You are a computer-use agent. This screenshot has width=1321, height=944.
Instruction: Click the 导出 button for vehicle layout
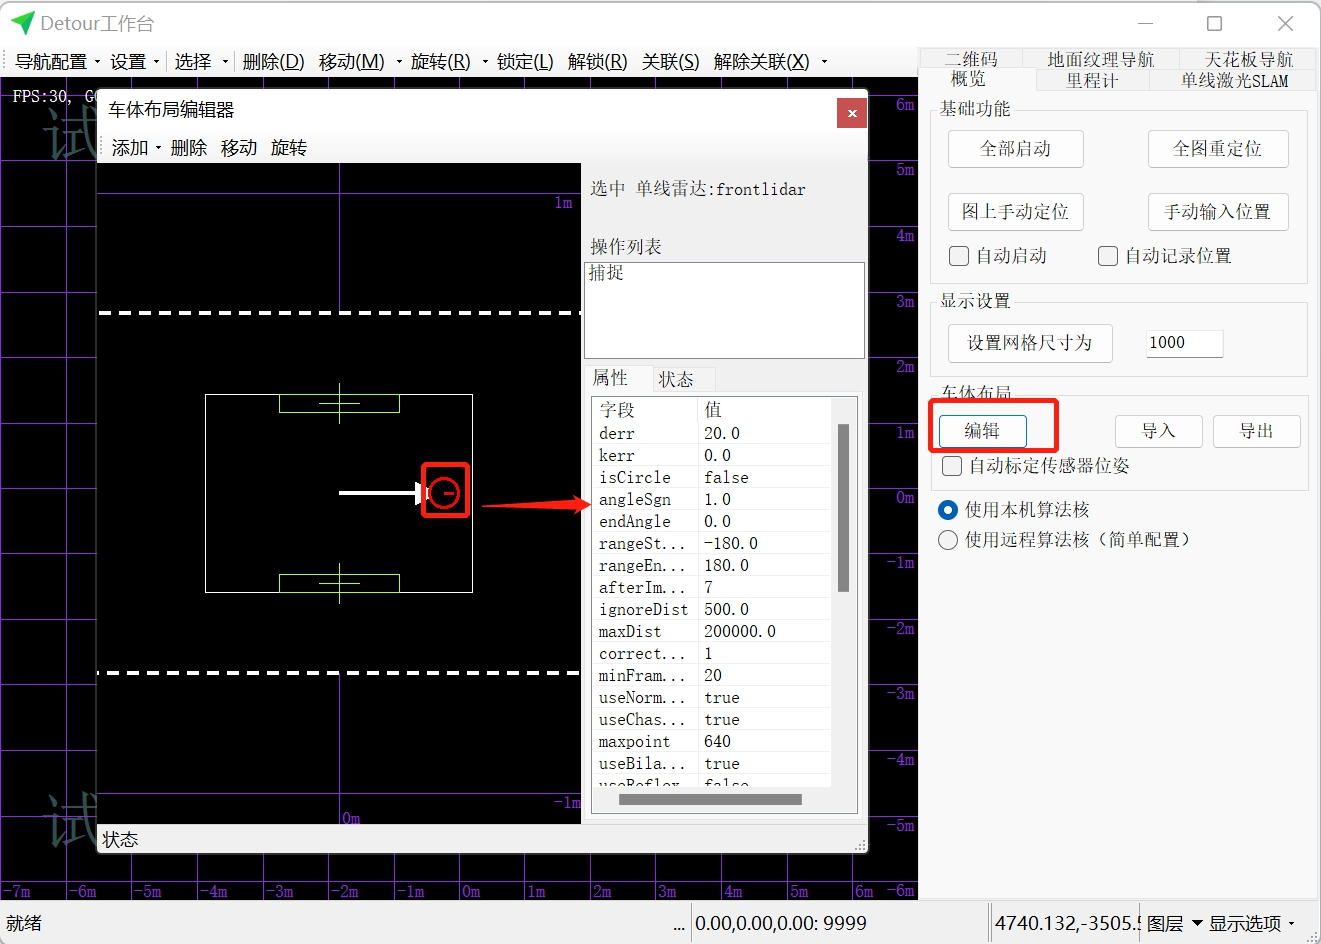coord(1256,431)
